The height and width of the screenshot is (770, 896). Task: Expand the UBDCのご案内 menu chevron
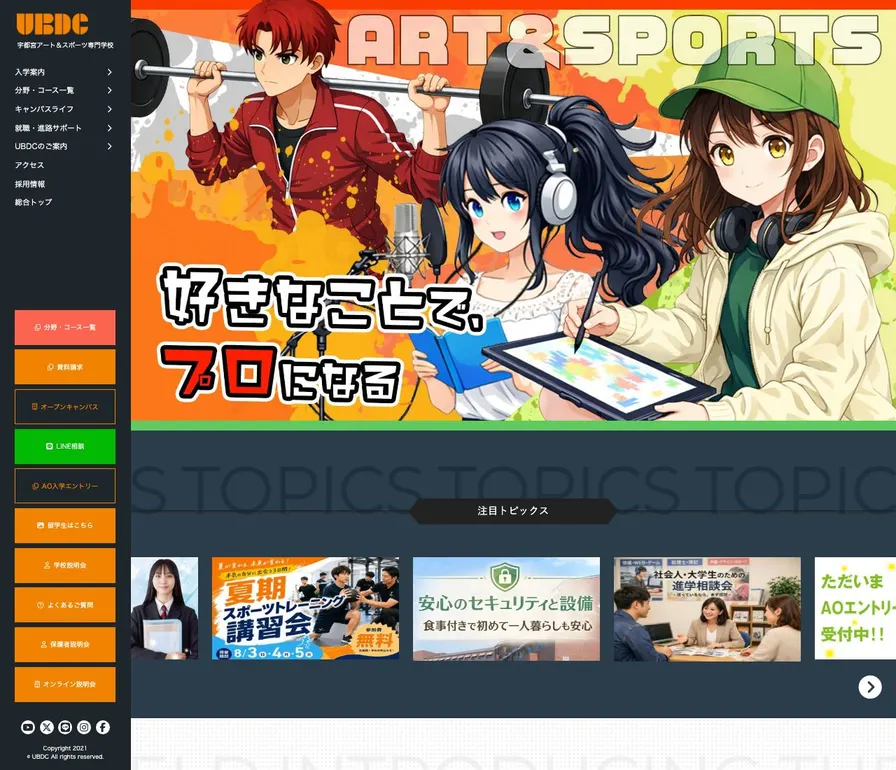(109, 146)
